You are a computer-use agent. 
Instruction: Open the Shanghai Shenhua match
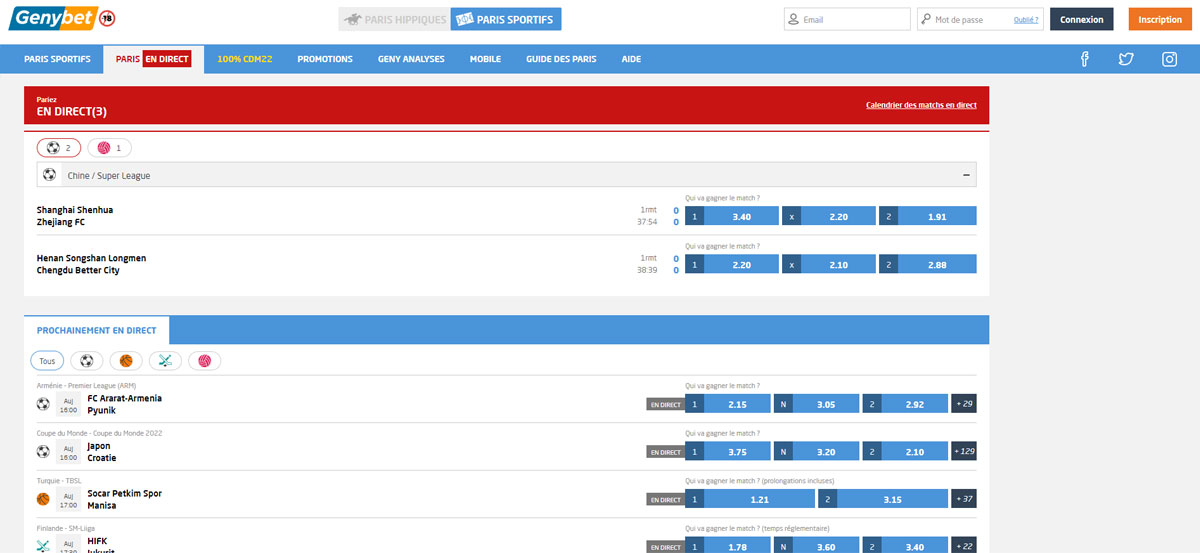pyautogui.click(x=75, y=216)
